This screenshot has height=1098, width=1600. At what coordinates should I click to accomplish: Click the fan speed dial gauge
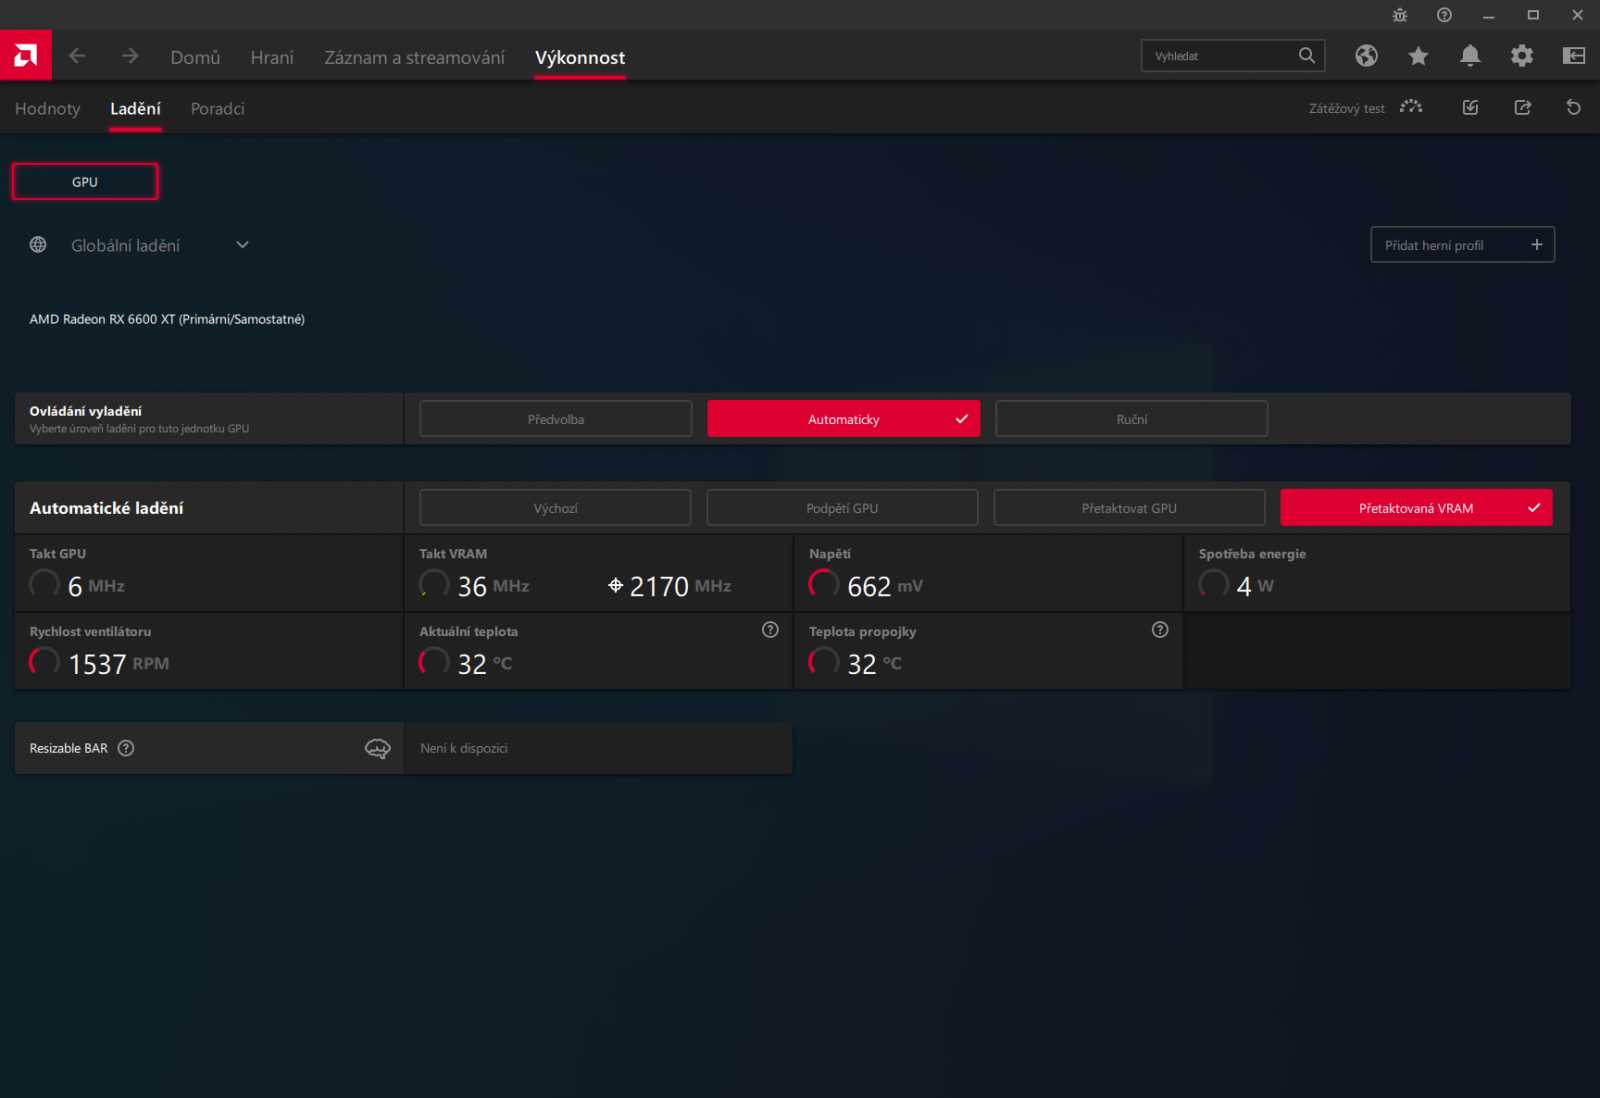(x=44, y=661)
